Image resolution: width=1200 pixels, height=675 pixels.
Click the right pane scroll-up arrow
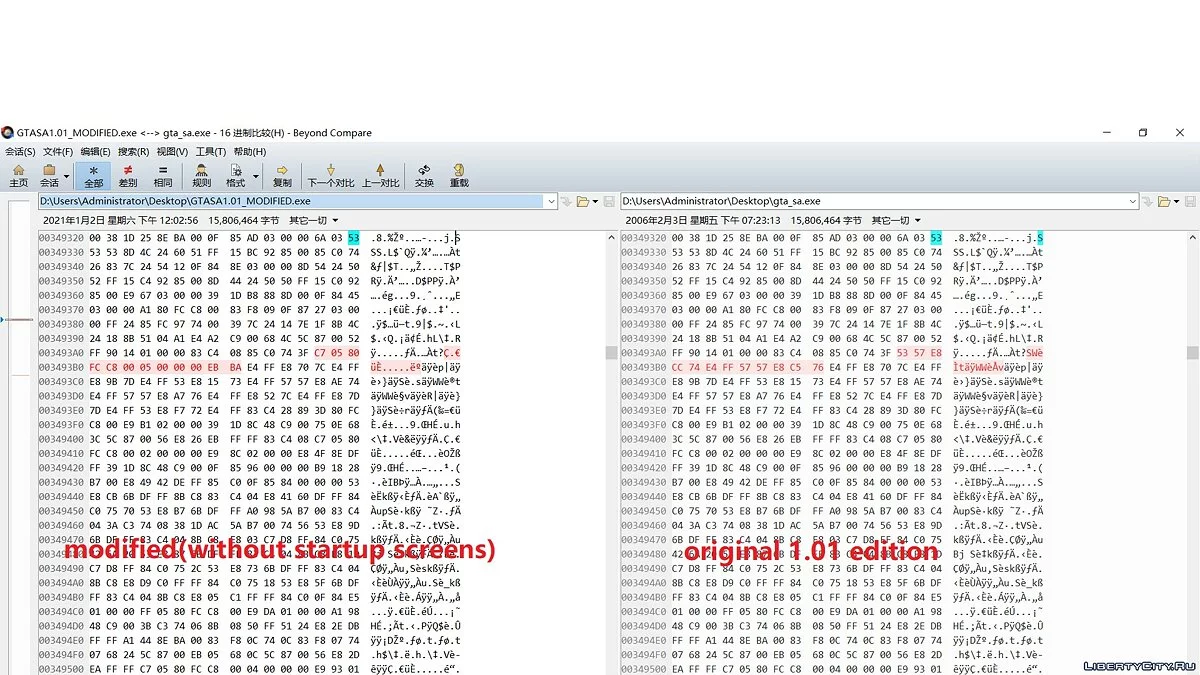[x=1193, y=238]
